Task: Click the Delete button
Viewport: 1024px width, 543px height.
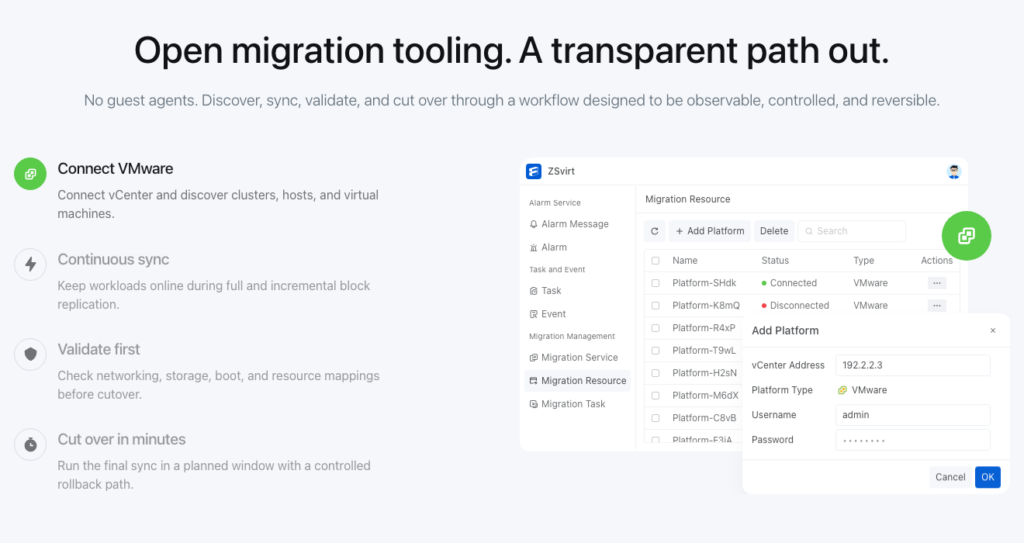Action: (x=774, y=231)
